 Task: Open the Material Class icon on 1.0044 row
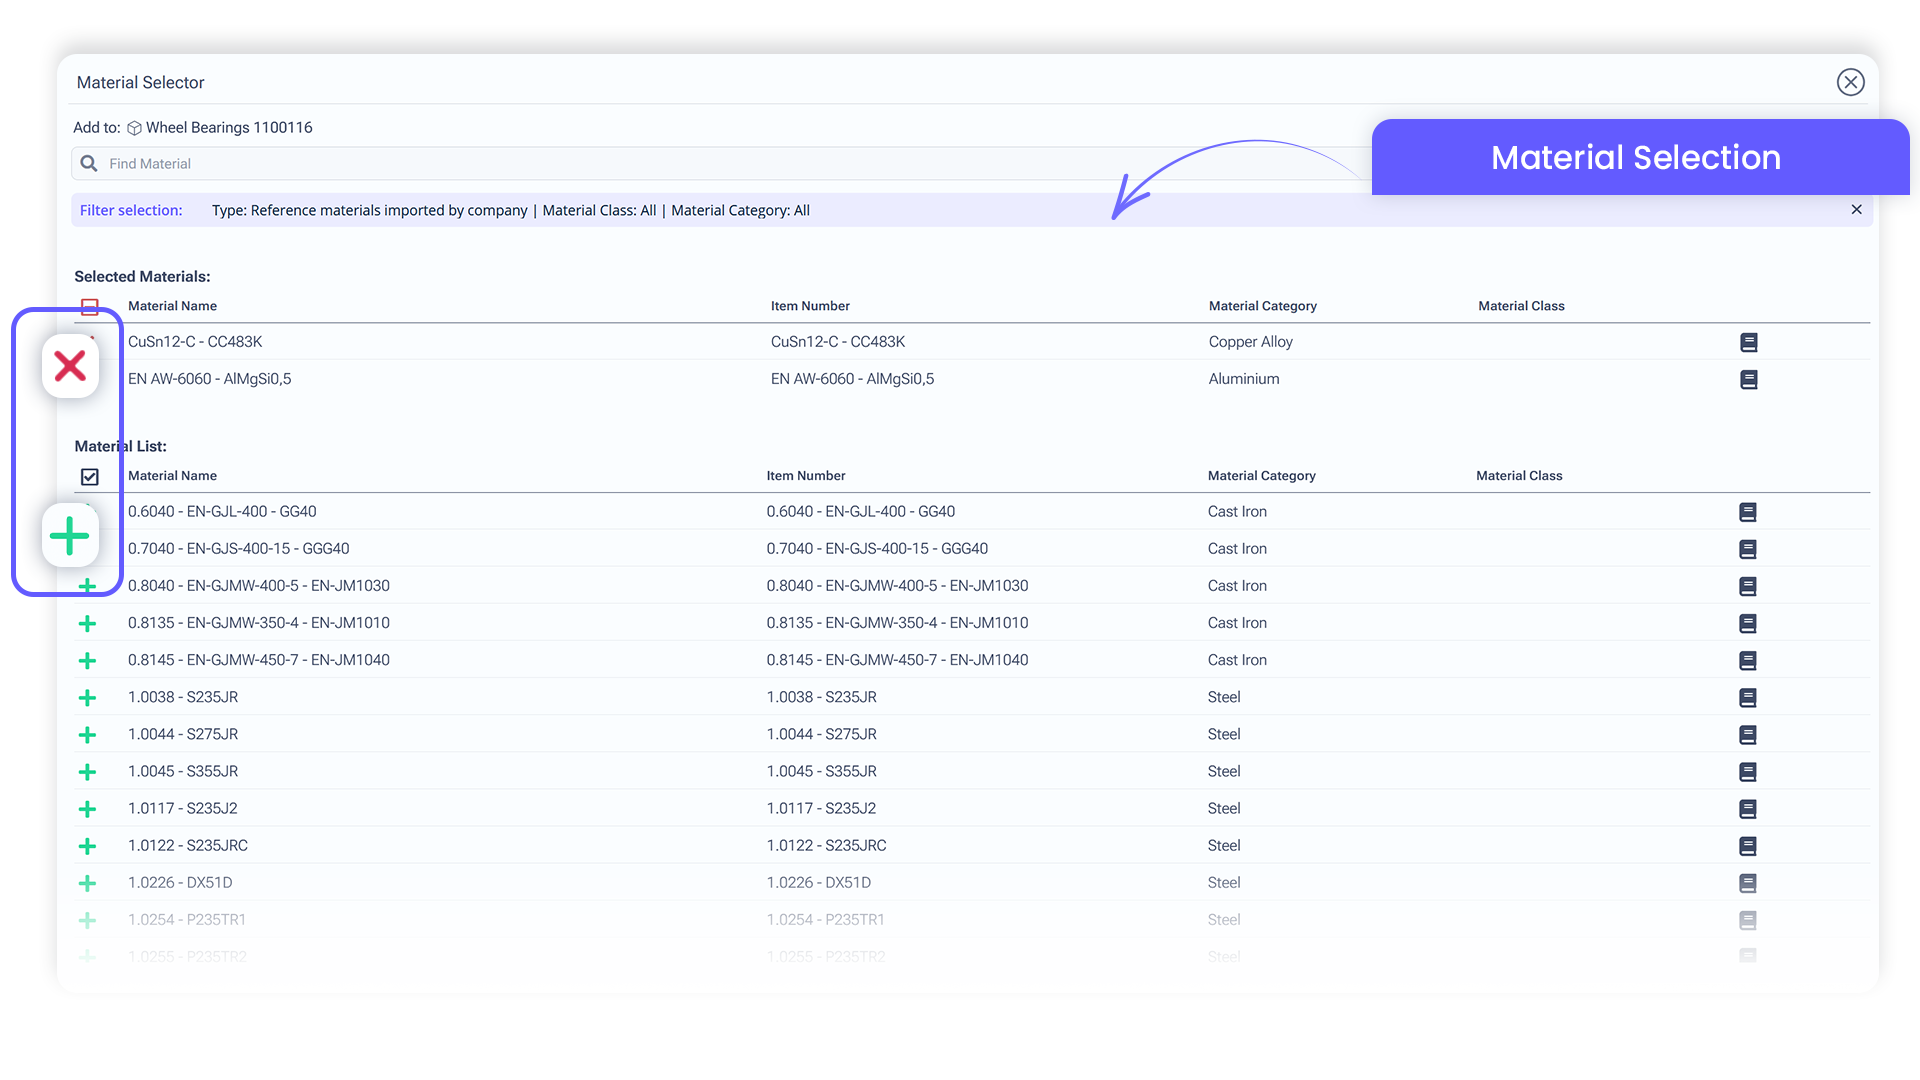pyautogui.click(x=1747, y=735)
